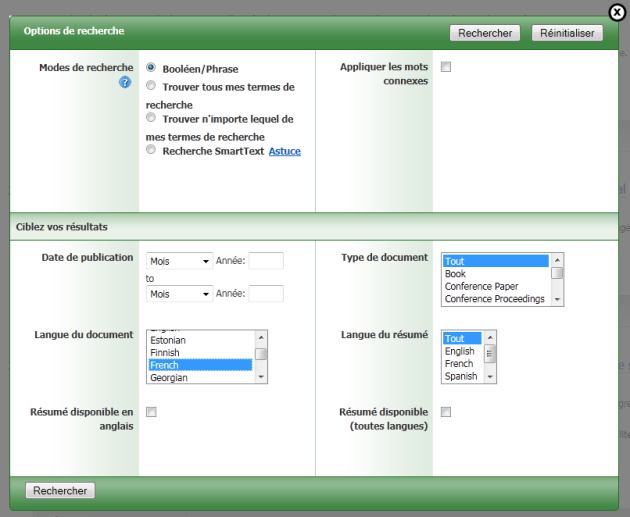Select the Booléen/Phrase radio button

pyautogui.click(x=151, y=69)
